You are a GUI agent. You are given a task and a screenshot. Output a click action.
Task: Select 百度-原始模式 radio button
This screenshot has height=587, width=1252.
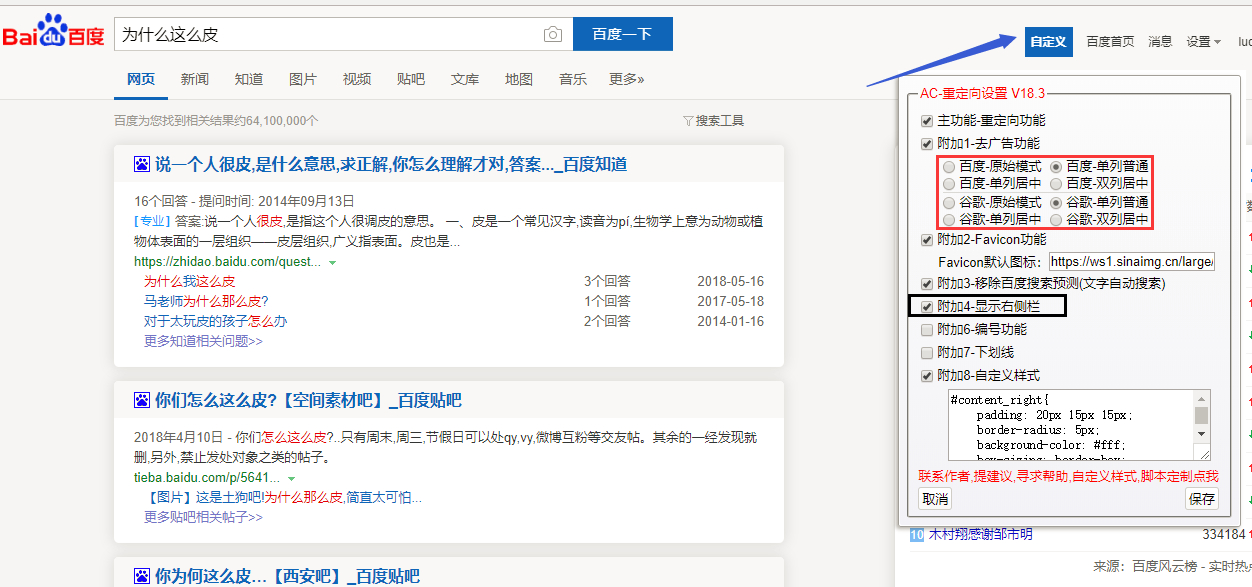point(949,166)
